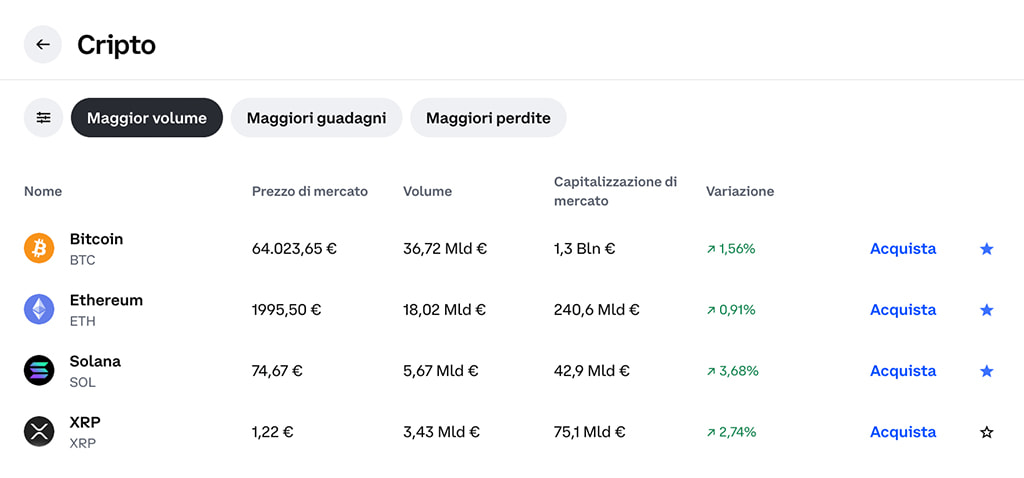
Task: Click Solana variation 3,68%
Action: [x=732, y=371]
